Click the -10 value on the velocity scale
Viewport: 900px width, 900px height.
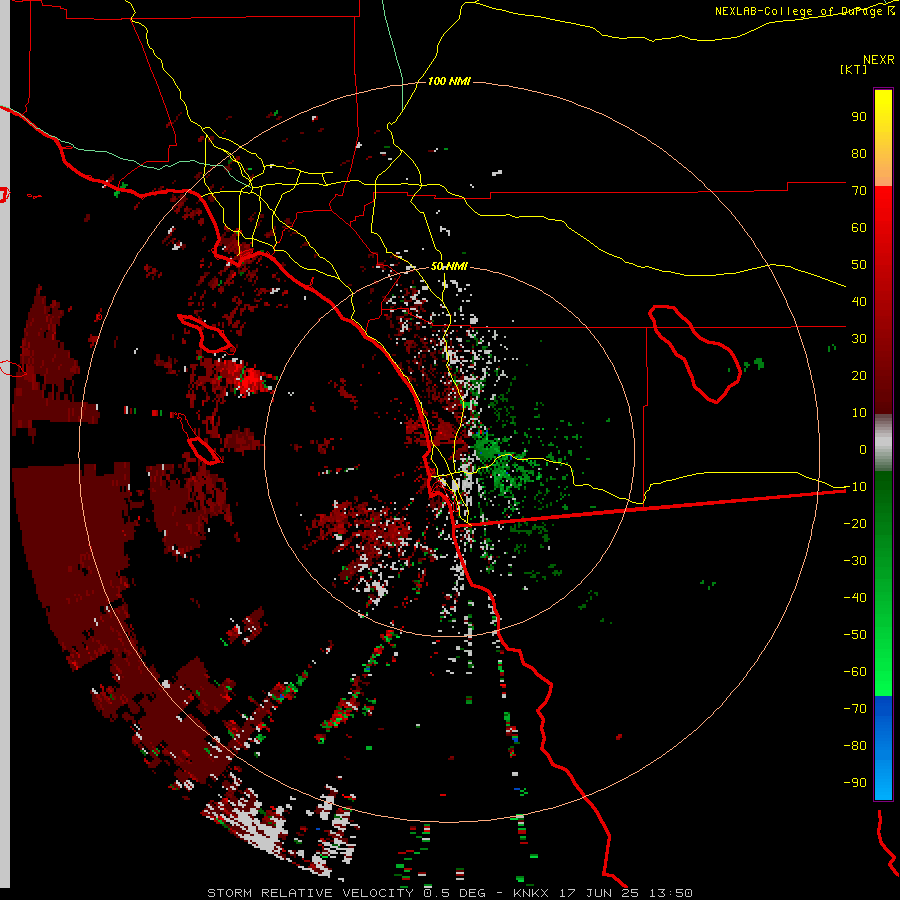tap(855, 487)
